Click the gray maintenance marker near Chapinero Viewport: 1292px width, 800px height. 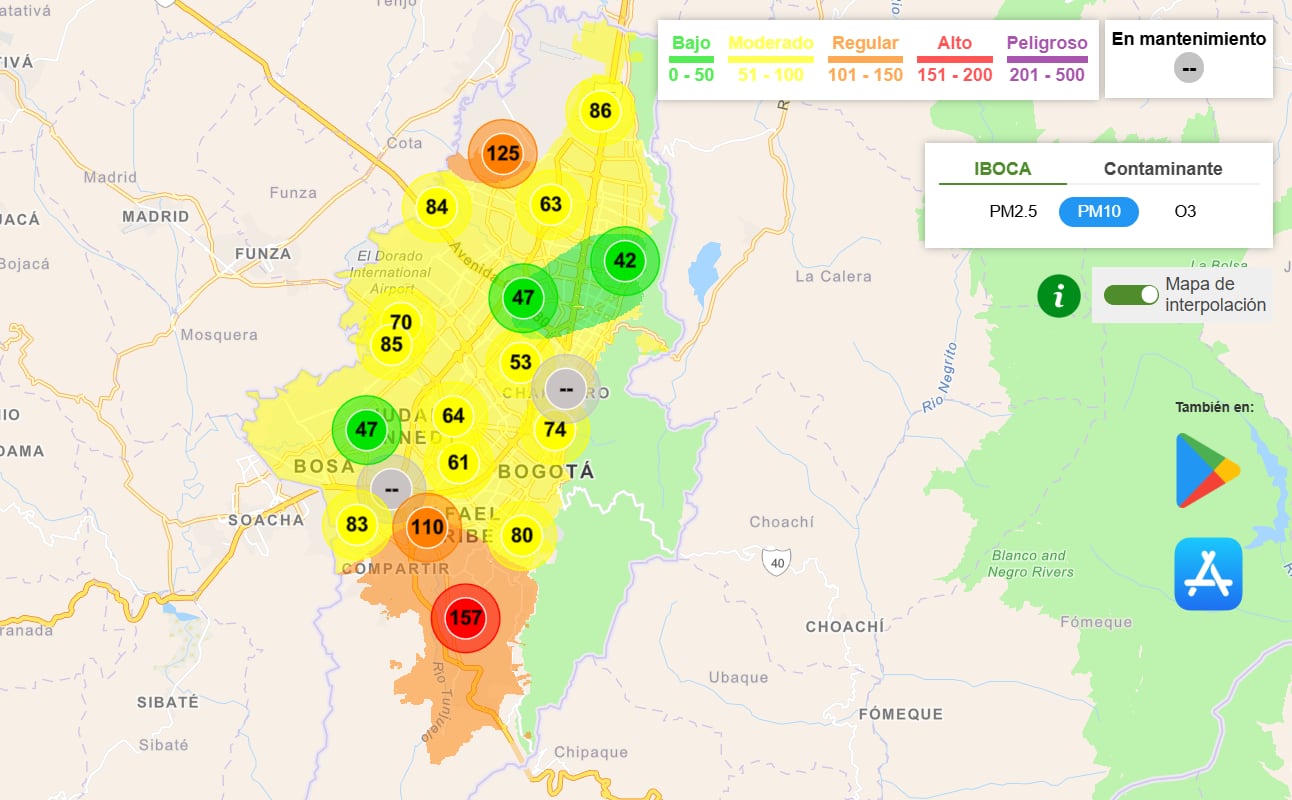pyautogui.click(x=565, y=389)
